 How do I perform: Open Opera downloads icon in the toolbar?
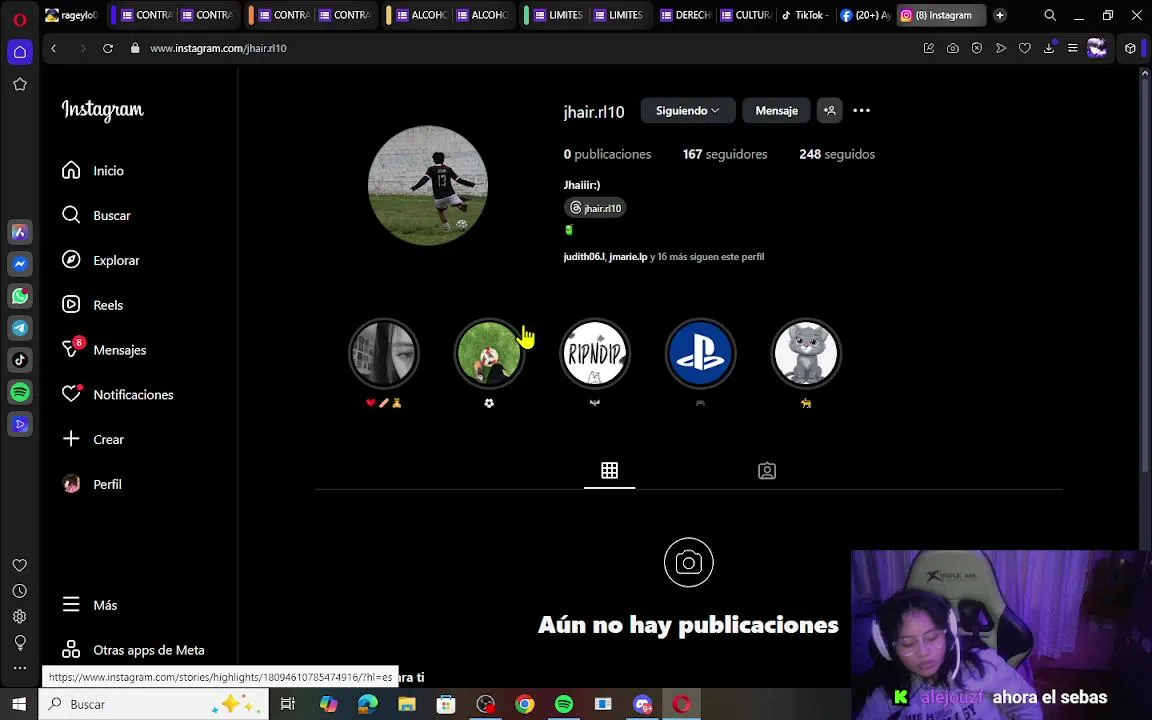click(x=1048, y=48)
